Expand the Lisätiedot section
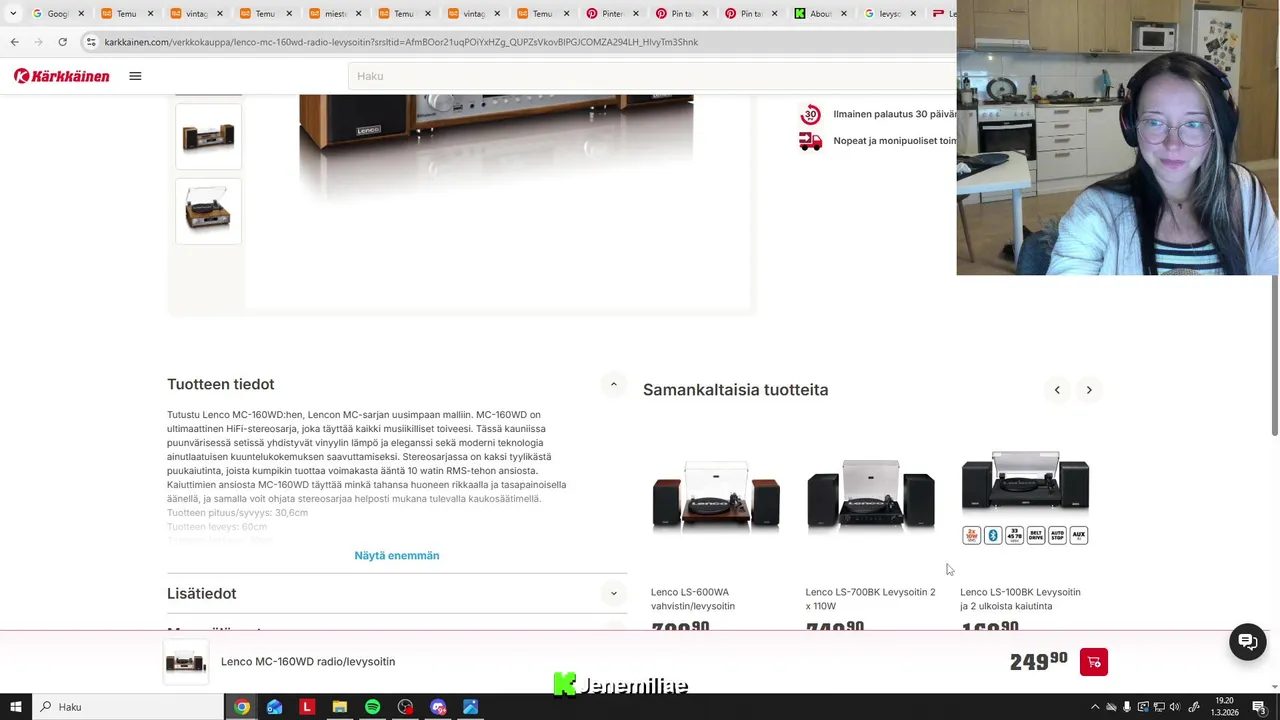Screen dimensions: 1280x720 [614, 593]
